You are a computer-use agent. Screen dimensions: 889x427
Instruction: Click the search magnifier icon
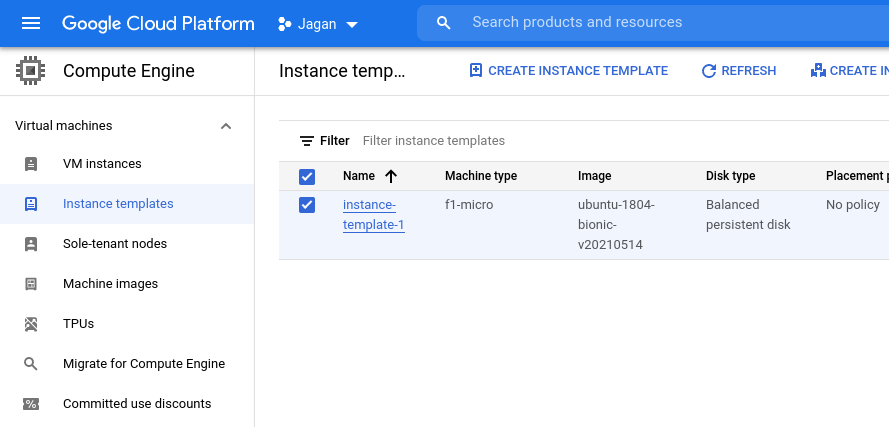444,23
